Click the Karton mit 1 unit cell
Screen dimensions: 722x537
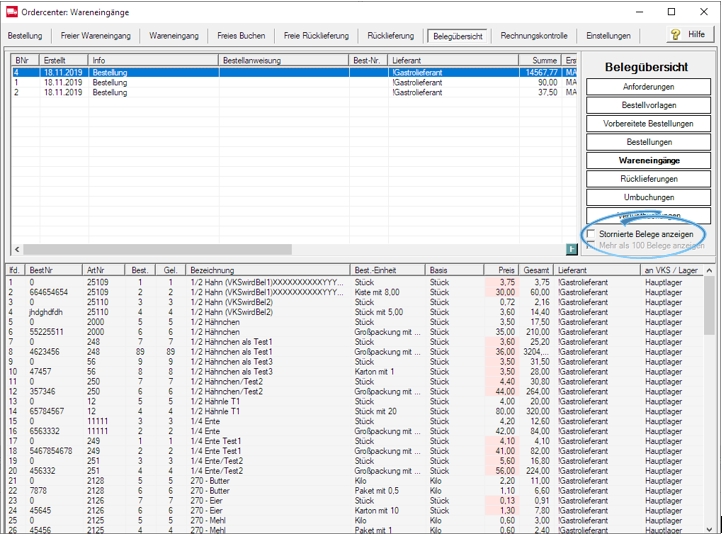(374, 371)
